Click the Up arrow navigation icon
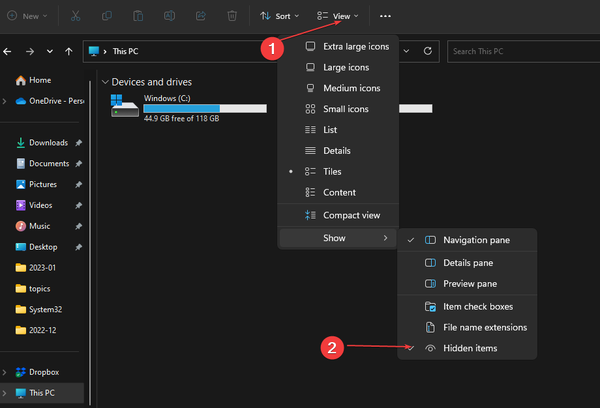 (68, 50)
